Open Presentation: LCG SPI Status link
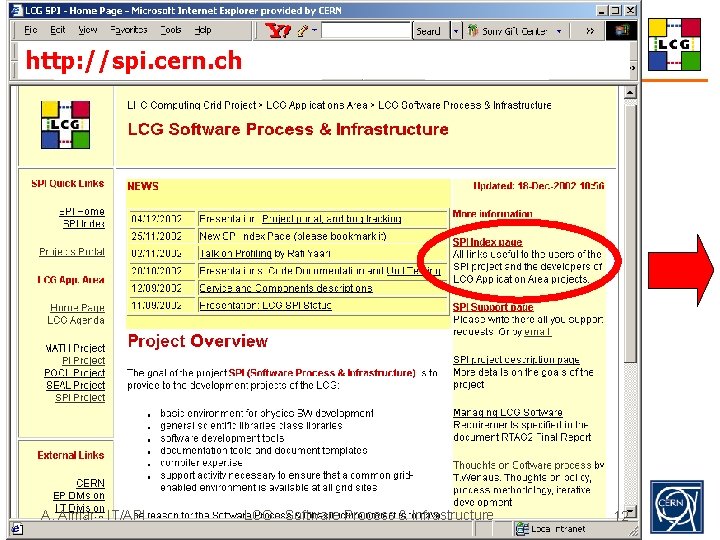This screenshot has width=720, height=540. [265, 305]
